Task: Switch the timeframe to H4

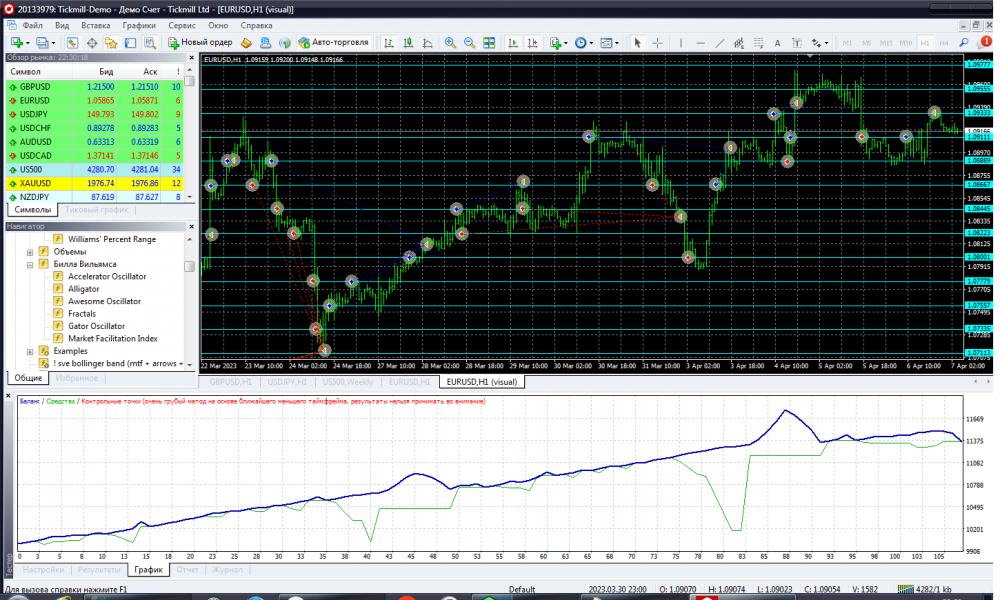Action: point(944,43)
